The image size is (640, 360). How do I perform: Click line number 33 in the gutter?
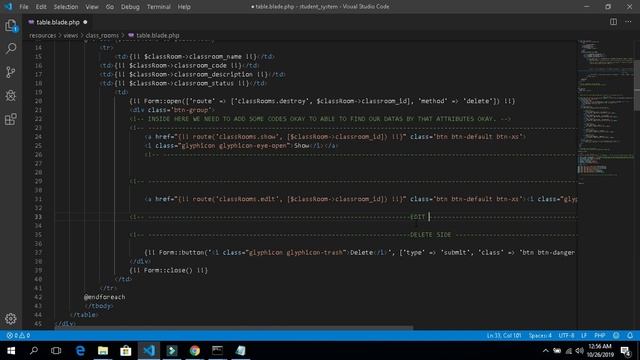(38, 217)
